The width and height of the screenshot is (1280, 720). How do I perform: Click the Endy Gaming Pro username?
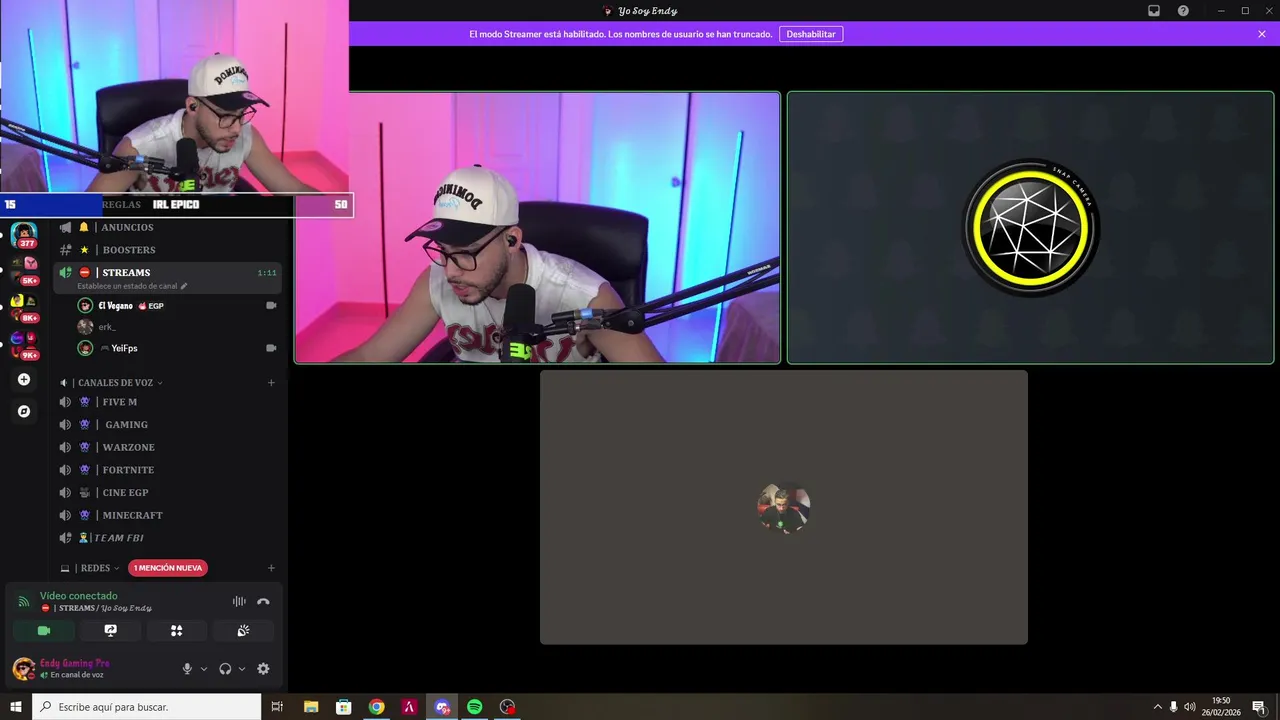click(75, 663)
